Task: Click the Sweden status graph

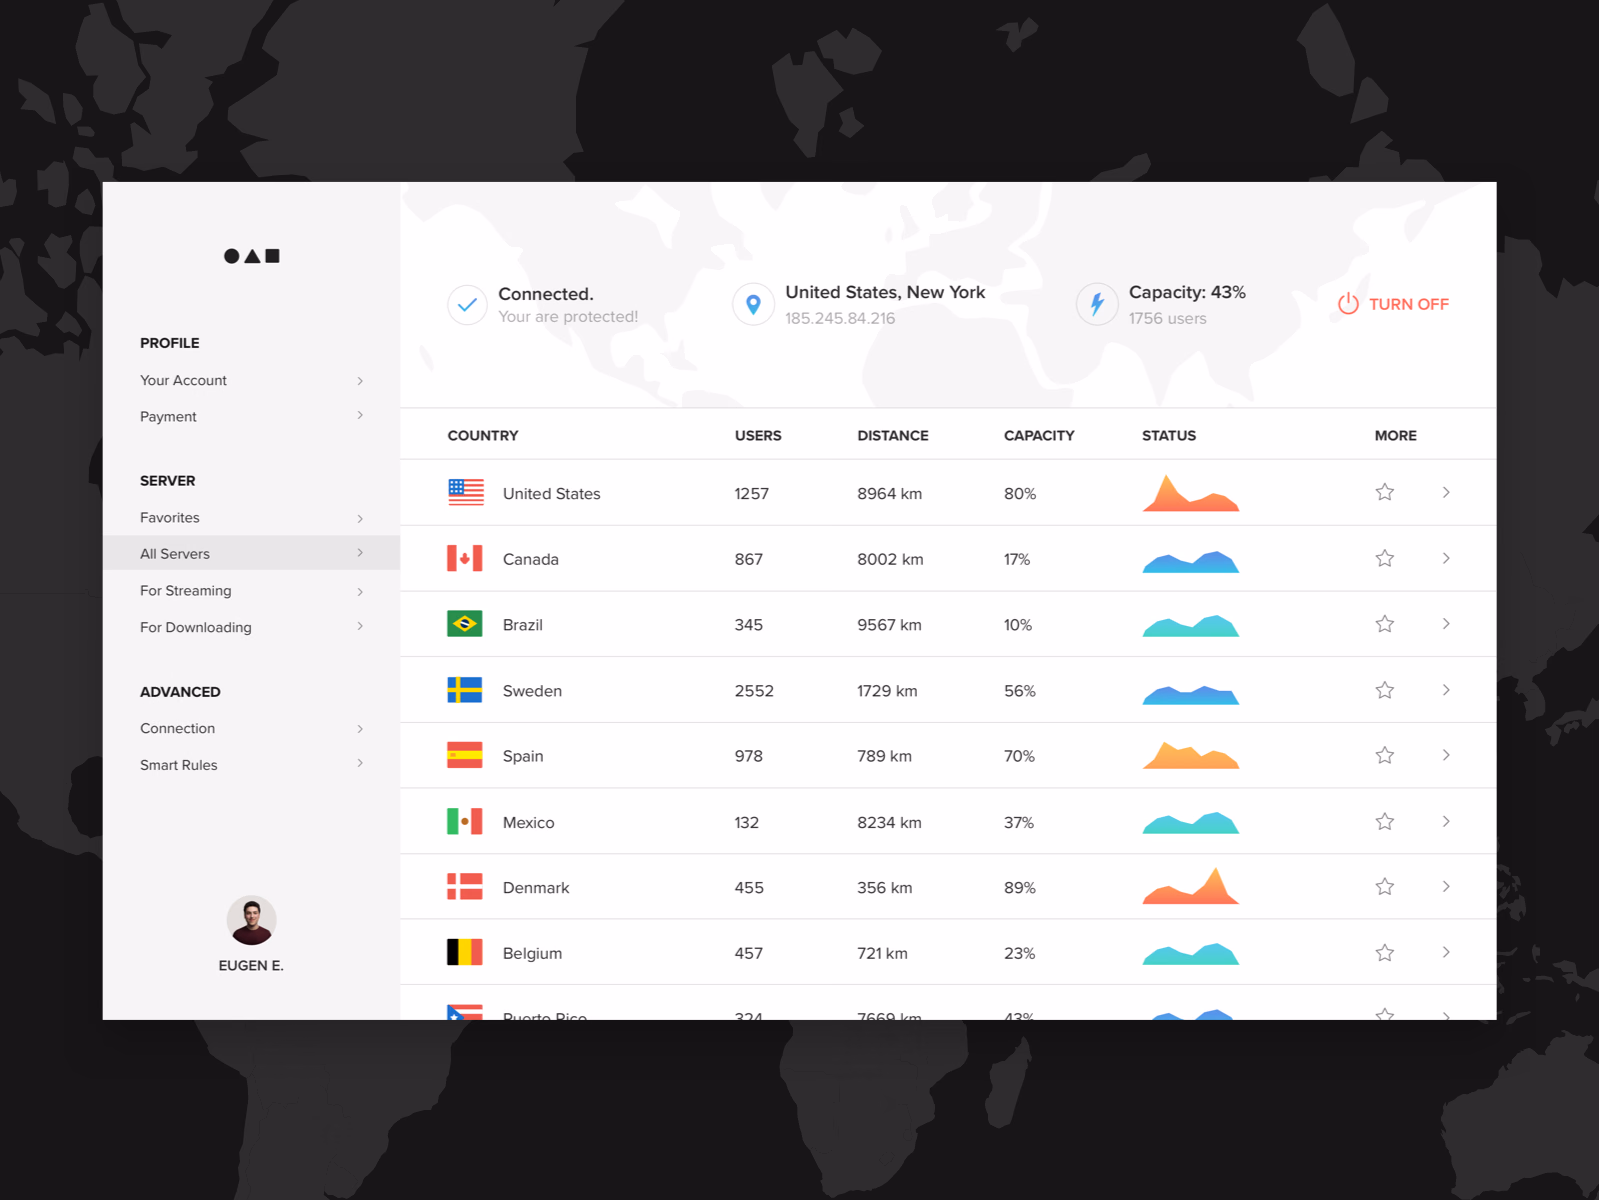Action: pos(1191,694)
